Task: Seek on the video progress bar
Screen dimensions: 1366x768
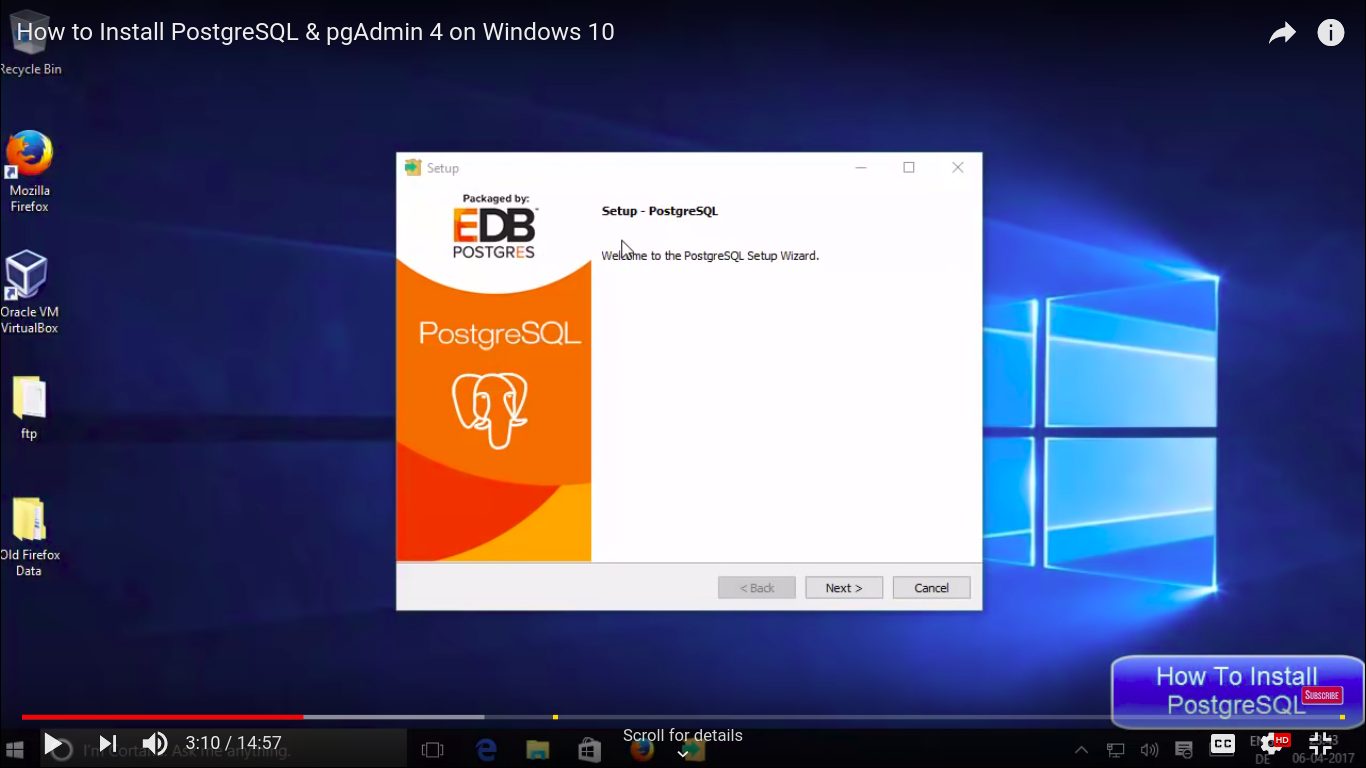Action: 682,717
